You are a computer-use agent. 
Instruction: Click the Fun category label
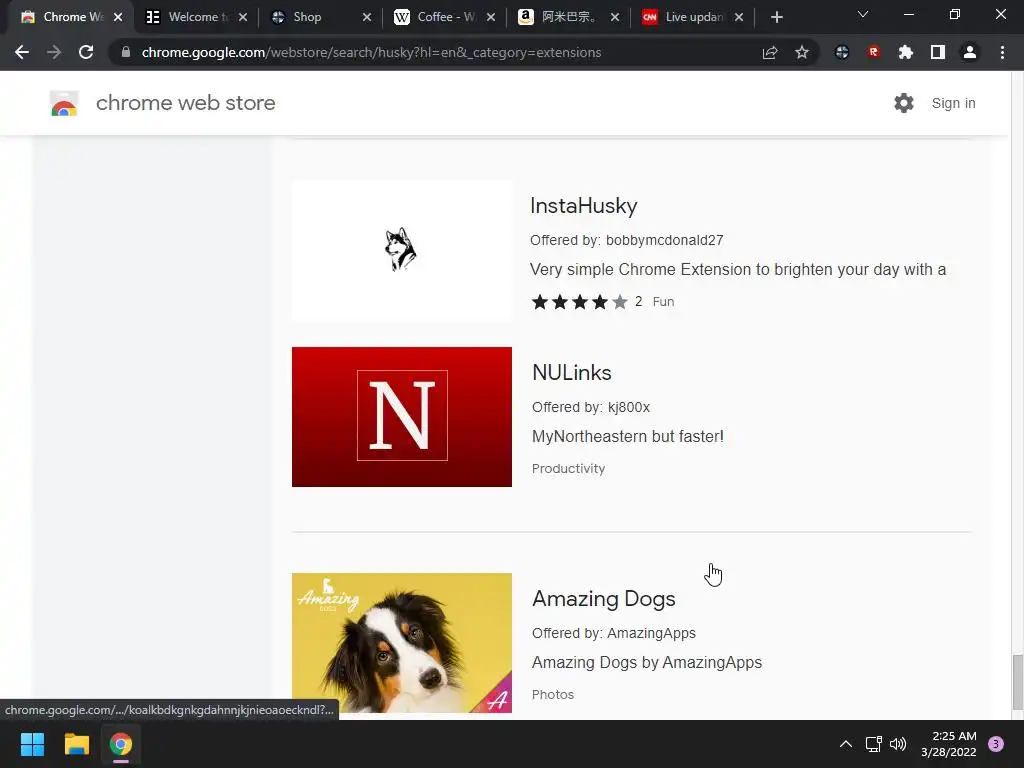click(663, 302)
